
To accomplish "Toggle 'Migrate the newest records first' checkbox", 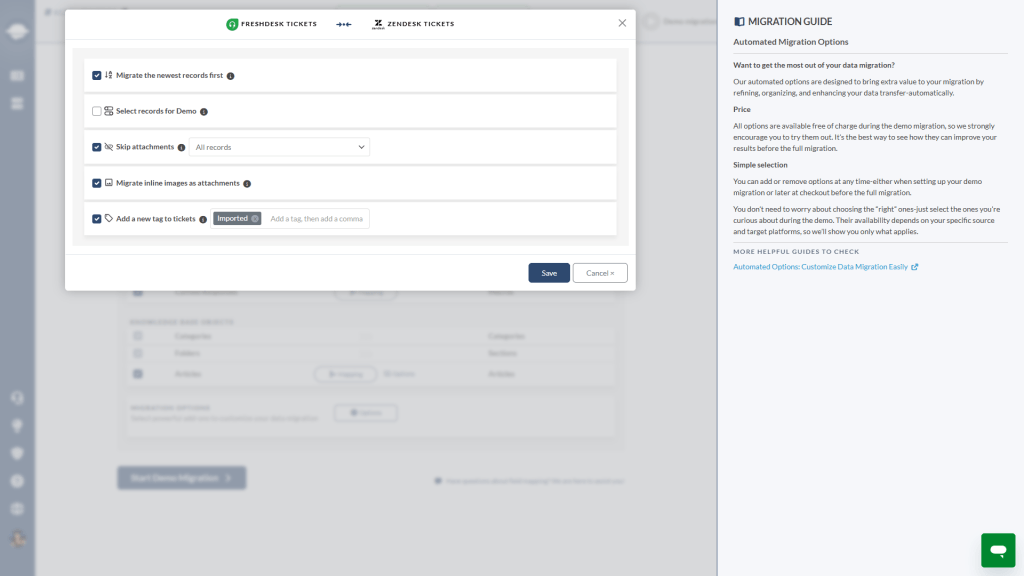I will 97,76.
